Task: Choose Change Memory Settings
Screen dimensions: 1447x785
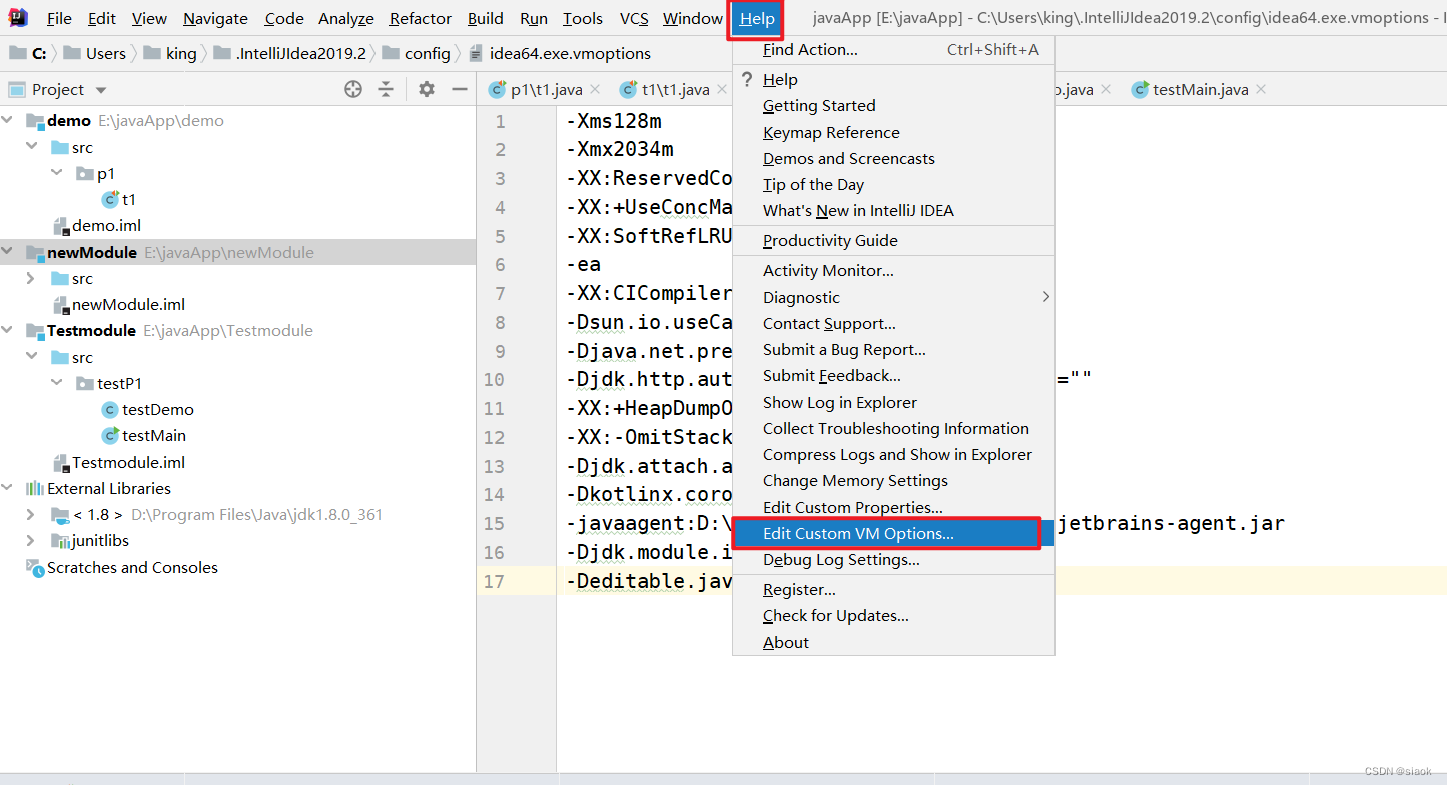Action: pos(894,480)
